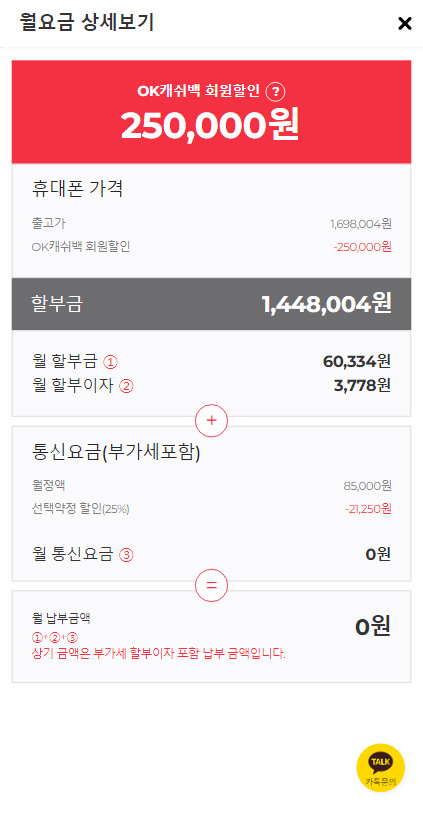Click the 통신요금(부가세포함) section heading
The image size is (423, 817).
[x=116, y=452]
